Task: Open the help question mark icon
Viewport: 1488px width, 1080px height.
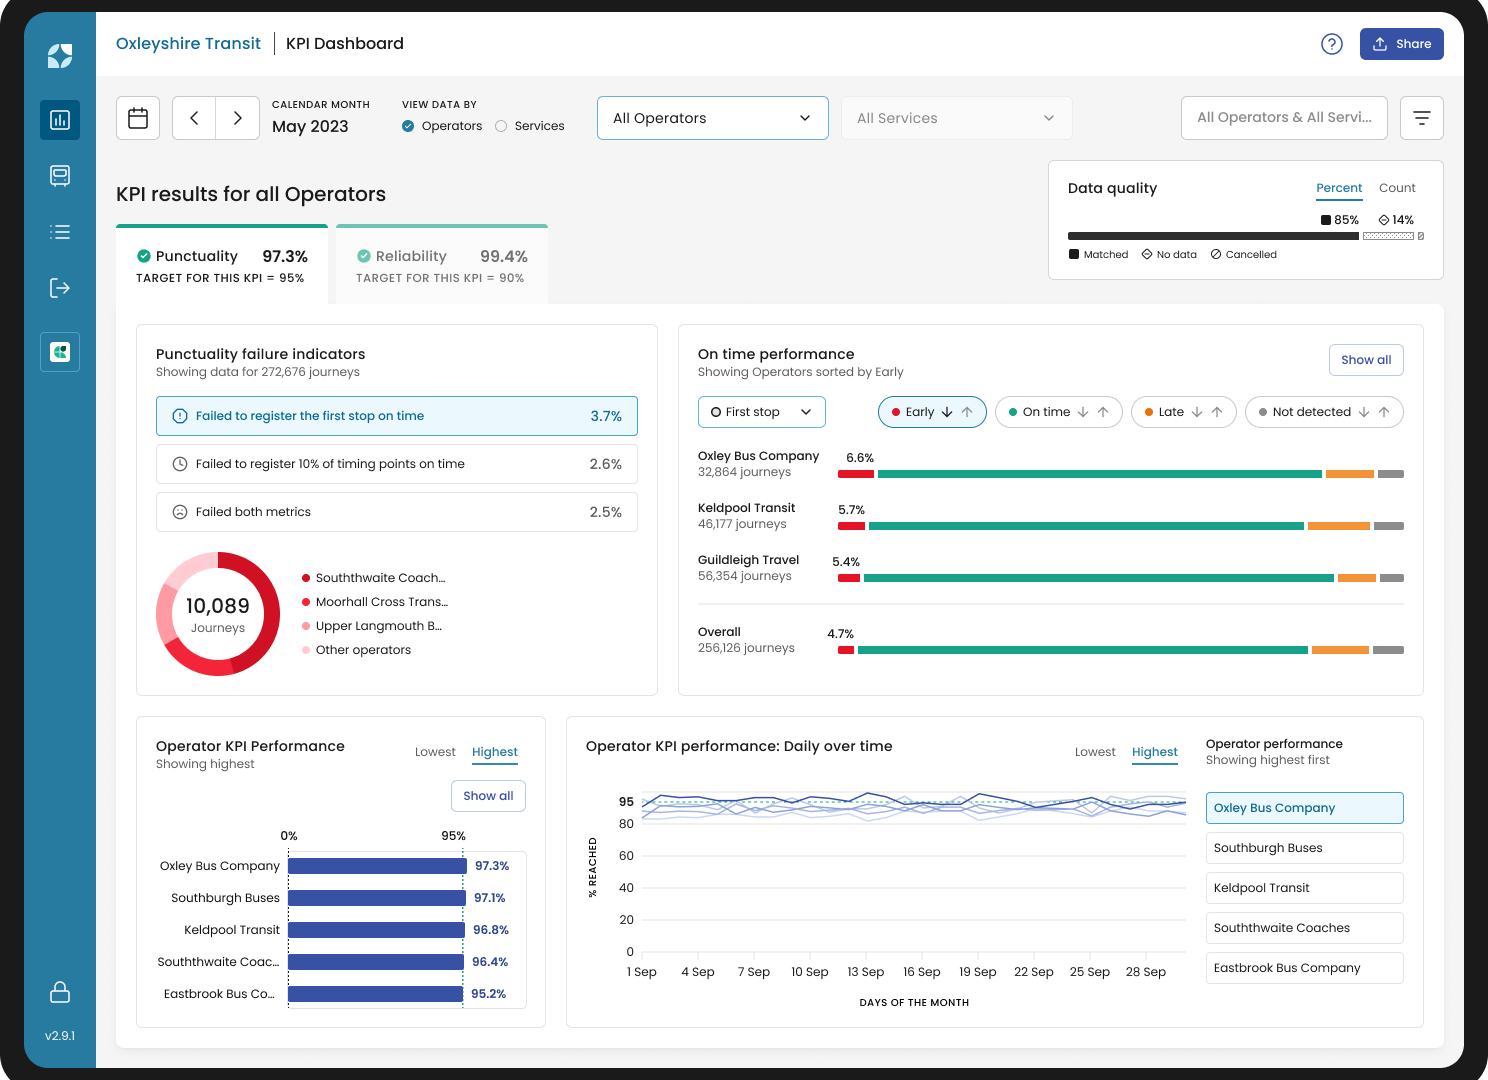Action: pos(1331,44)
